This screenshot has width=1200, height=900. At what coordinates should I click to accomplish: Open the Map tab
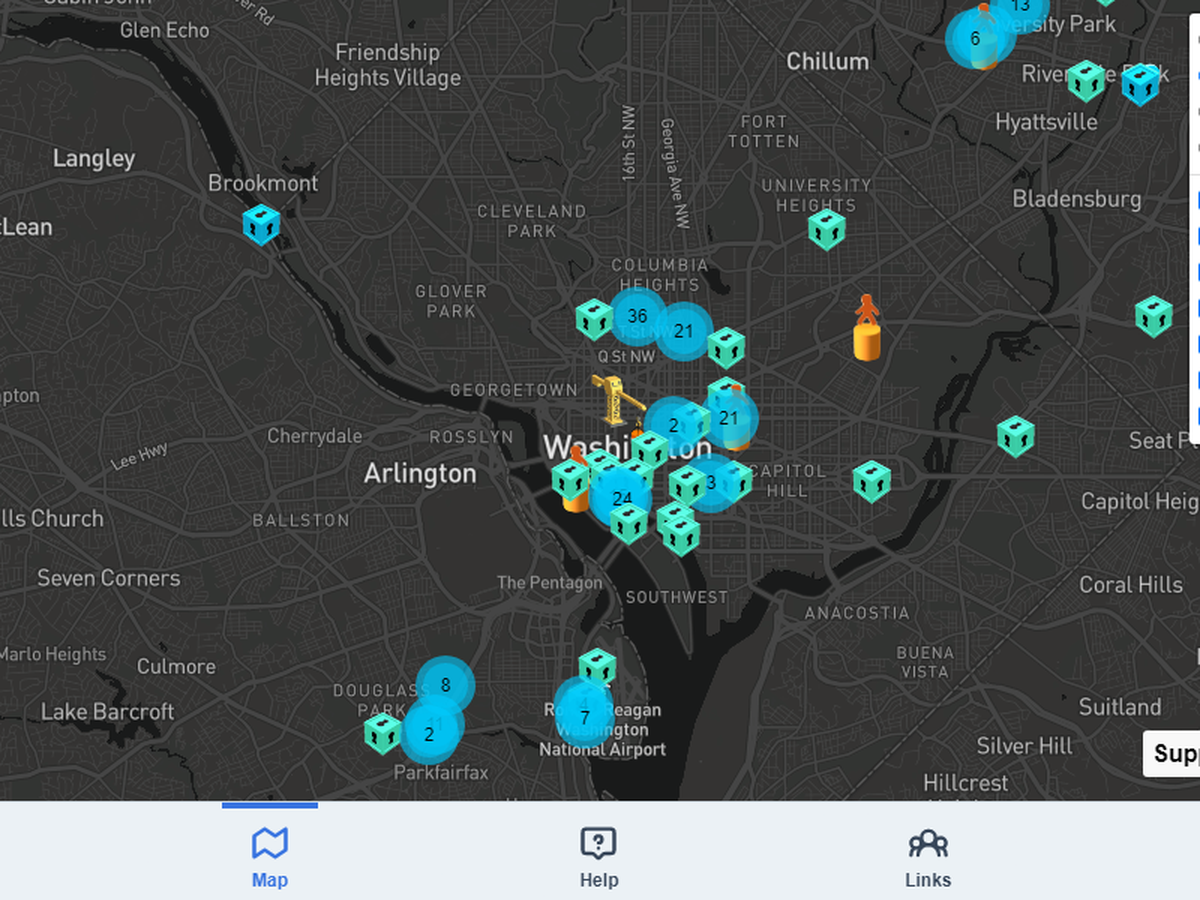point(270,856)
